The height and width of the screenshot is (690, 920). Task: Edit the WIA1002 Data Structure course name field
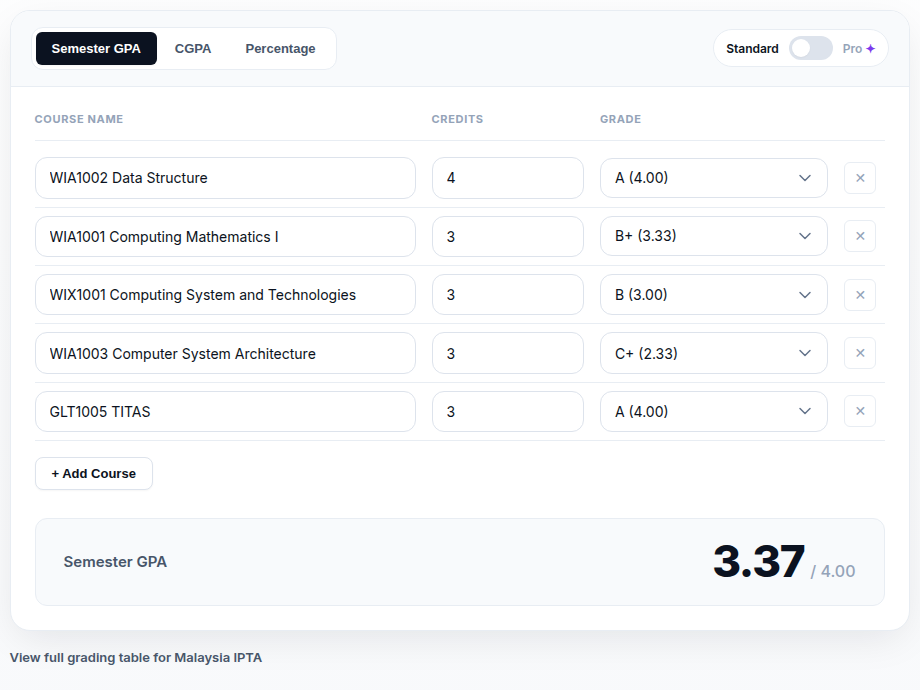[225, 178]
